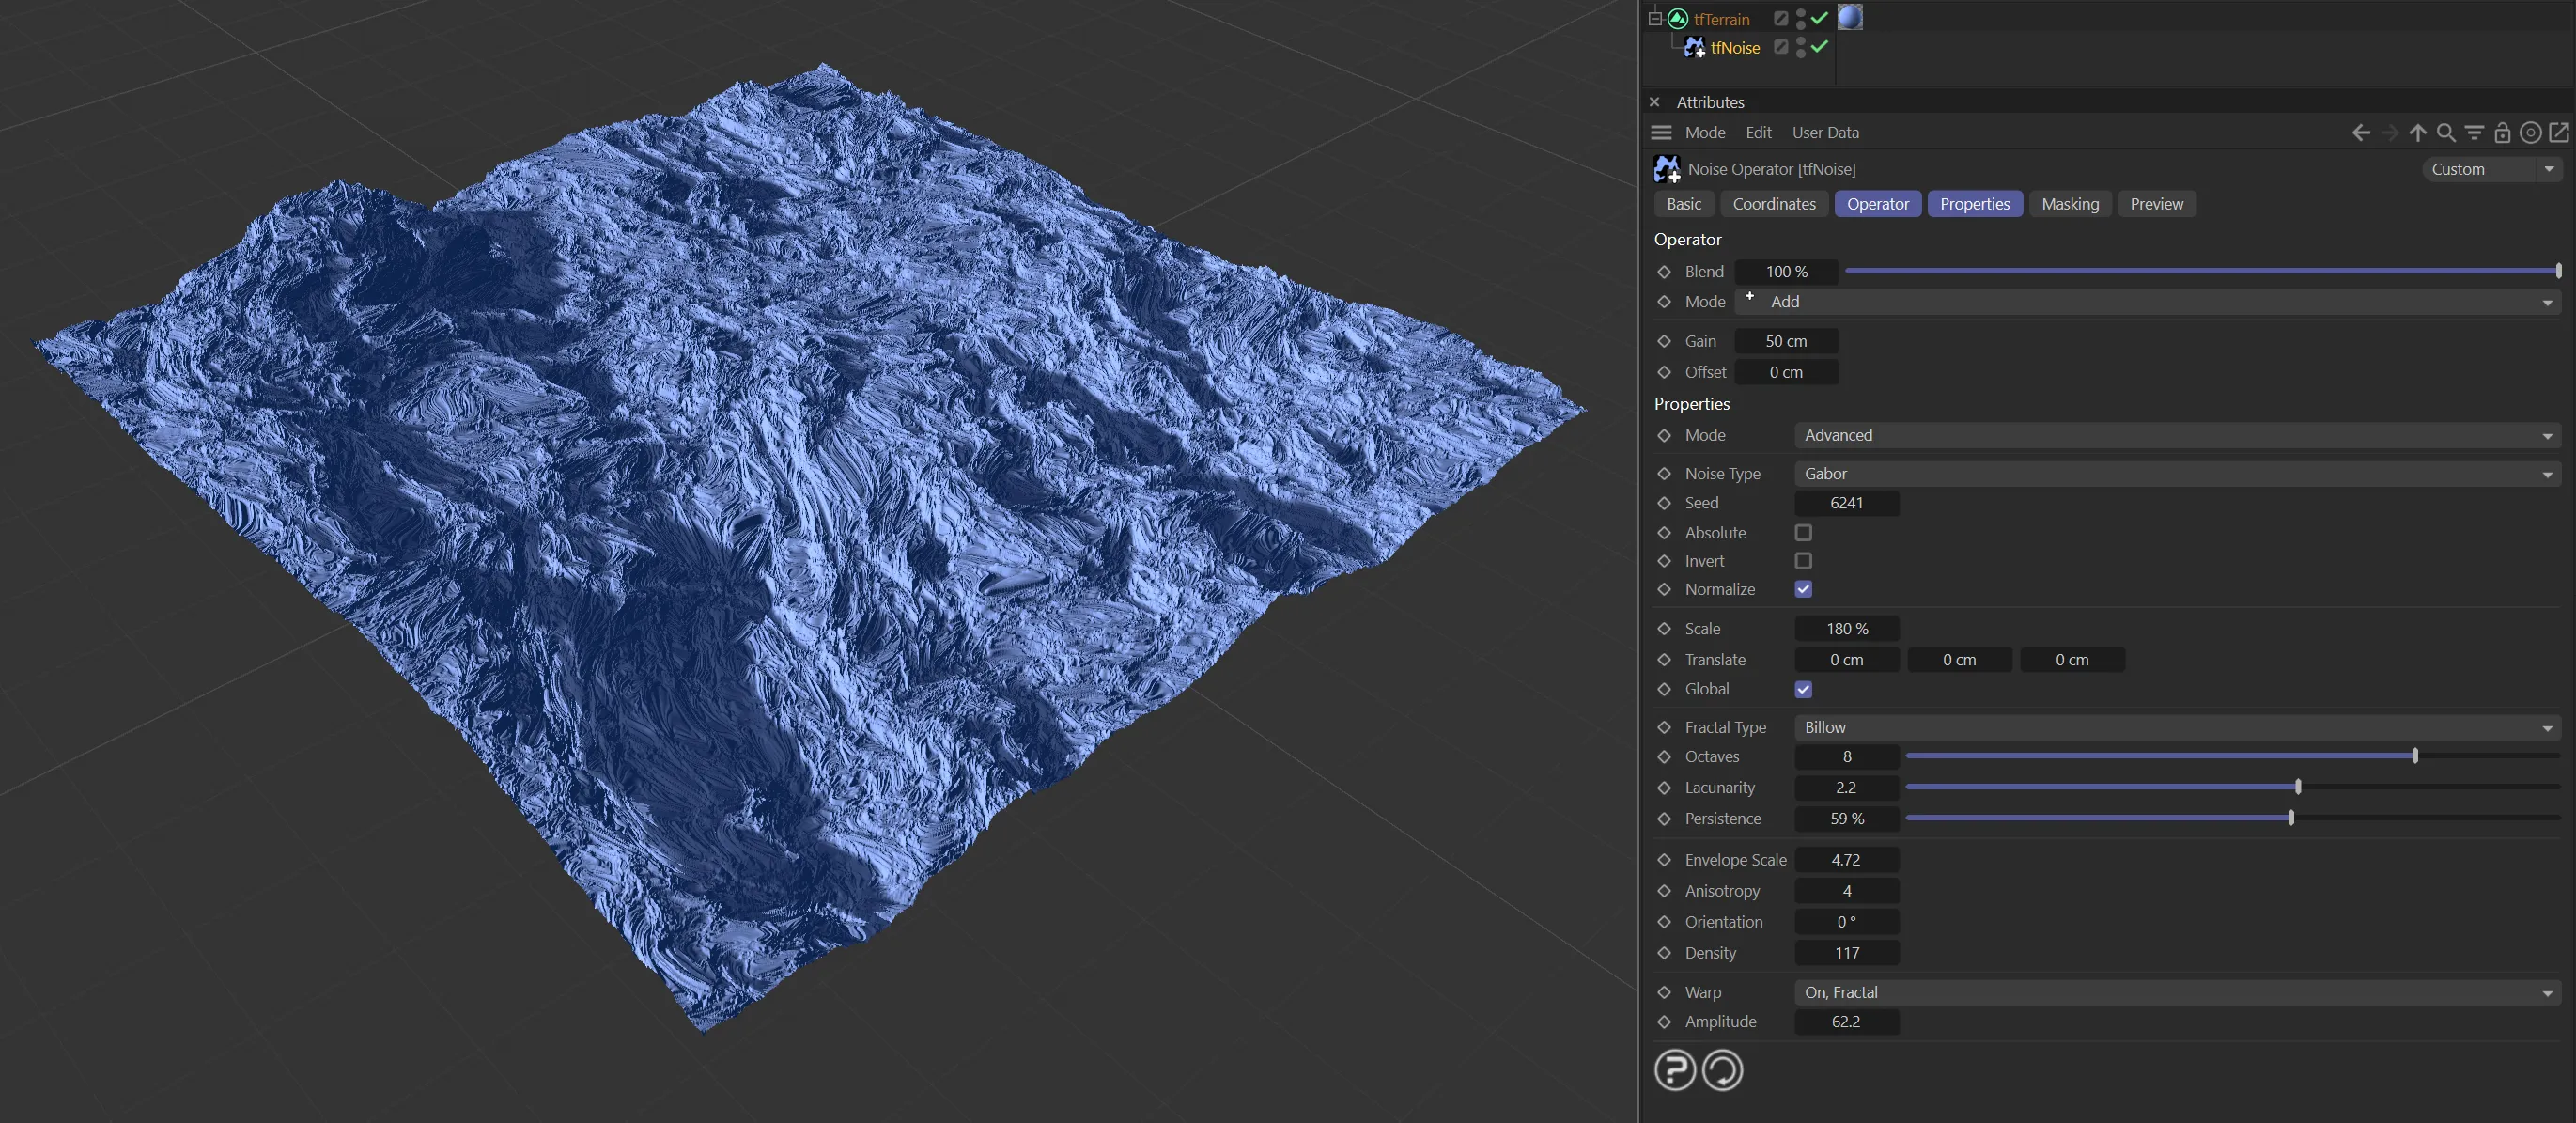Uncheck the Normalize checkbox
The image size is (2576, 1123).
tap(1803, 589)
